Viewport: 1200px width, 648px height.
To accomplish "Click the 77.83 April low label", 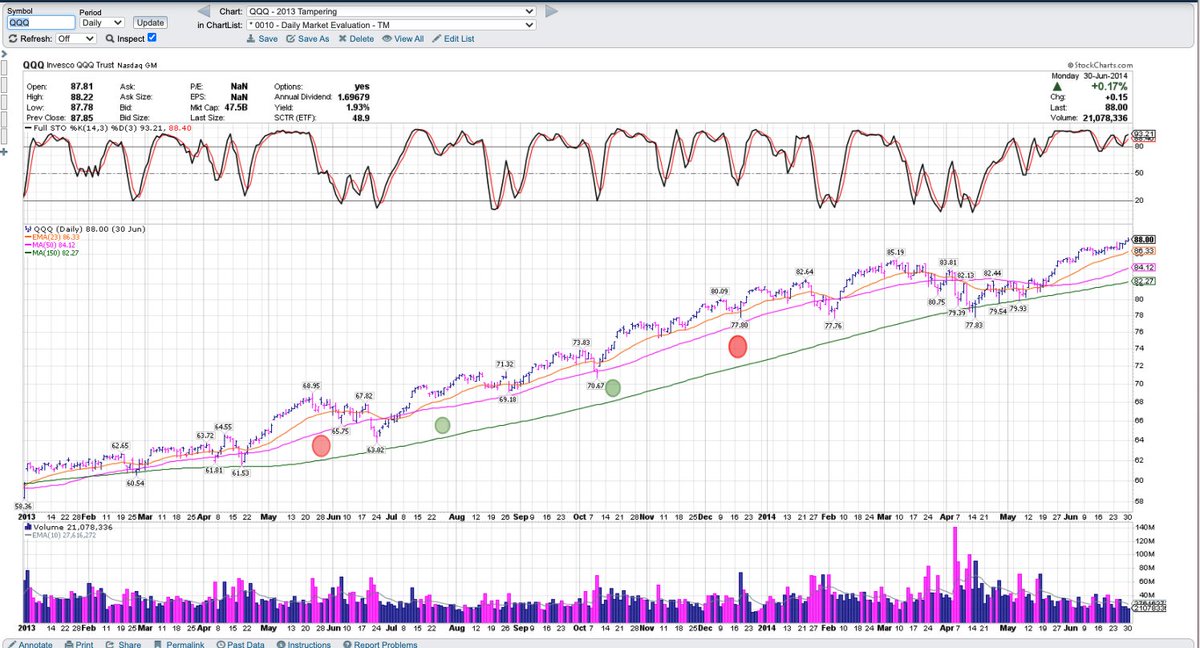I will coord(974,326).
